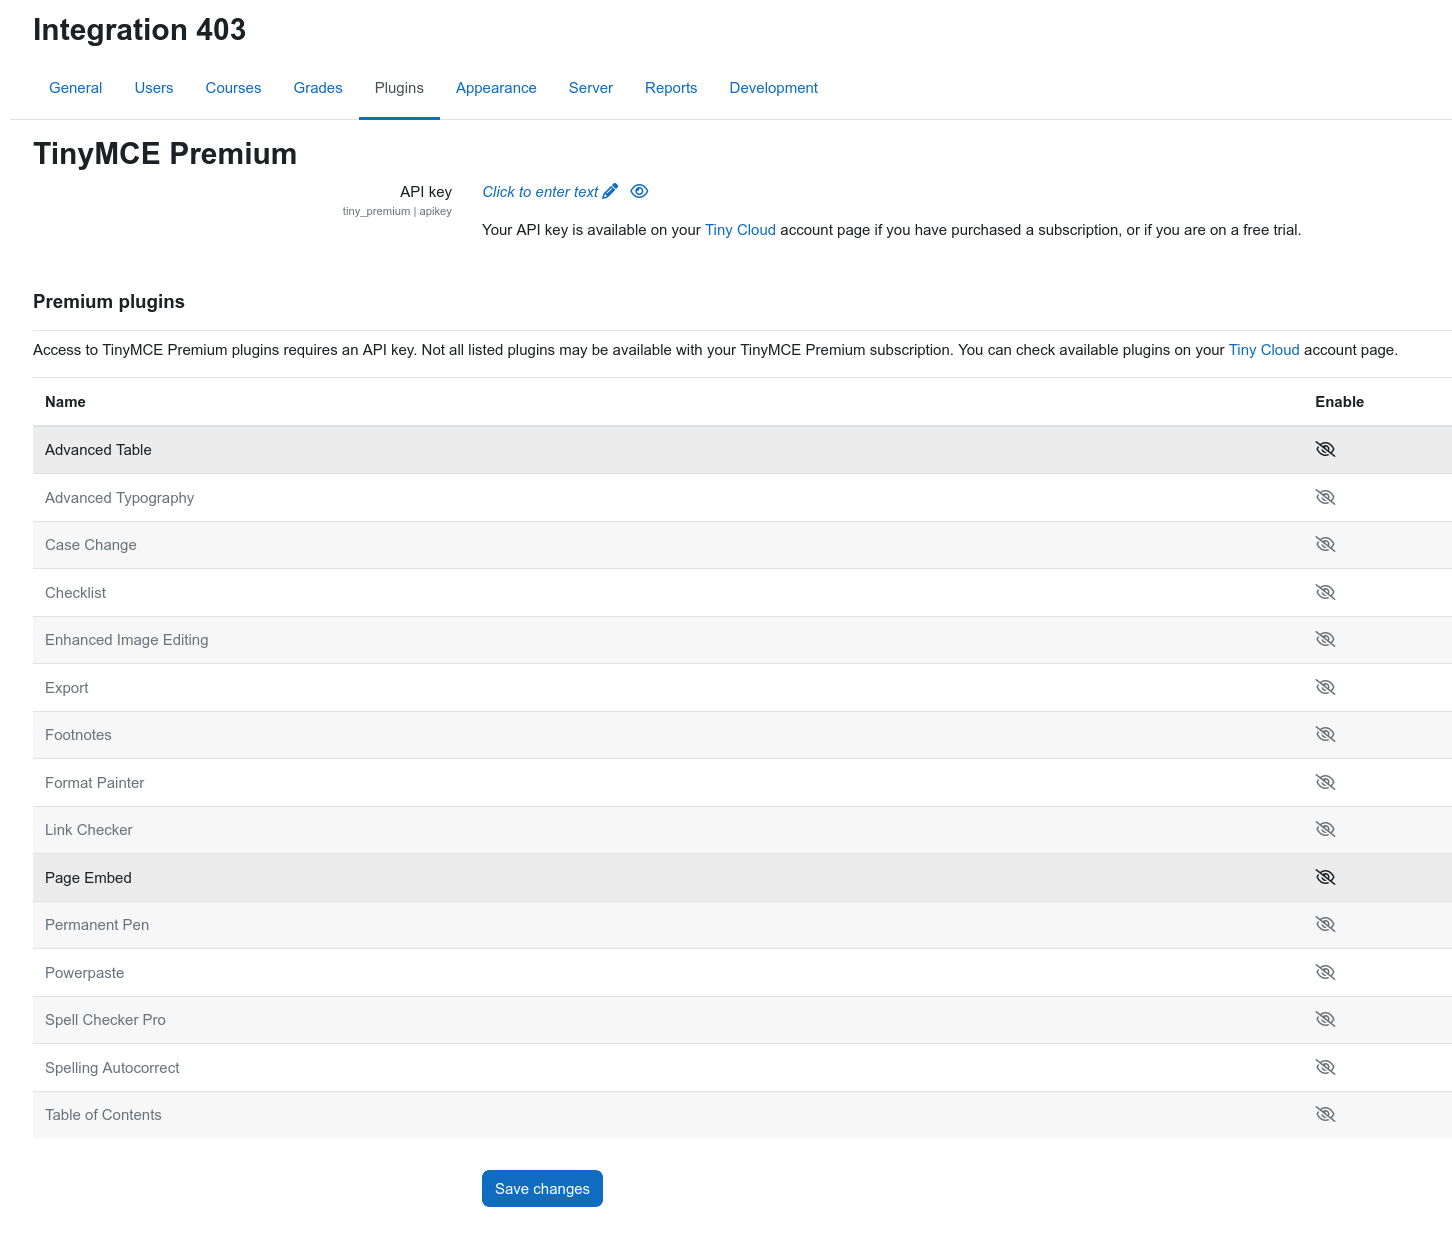The image size is (1452, 1243).
Task: Click the Footnotes plugin name
Action: click(78, 735)
